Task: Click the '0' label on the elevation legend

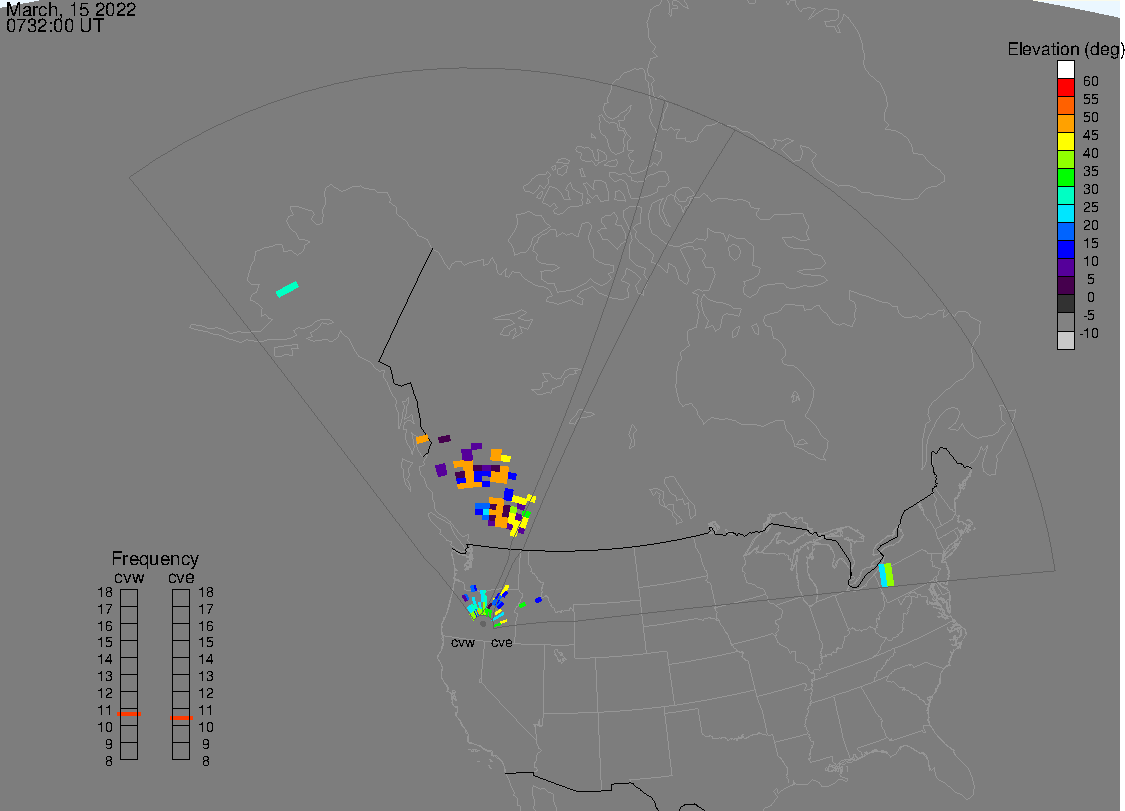Action: tap(1091, 297)
